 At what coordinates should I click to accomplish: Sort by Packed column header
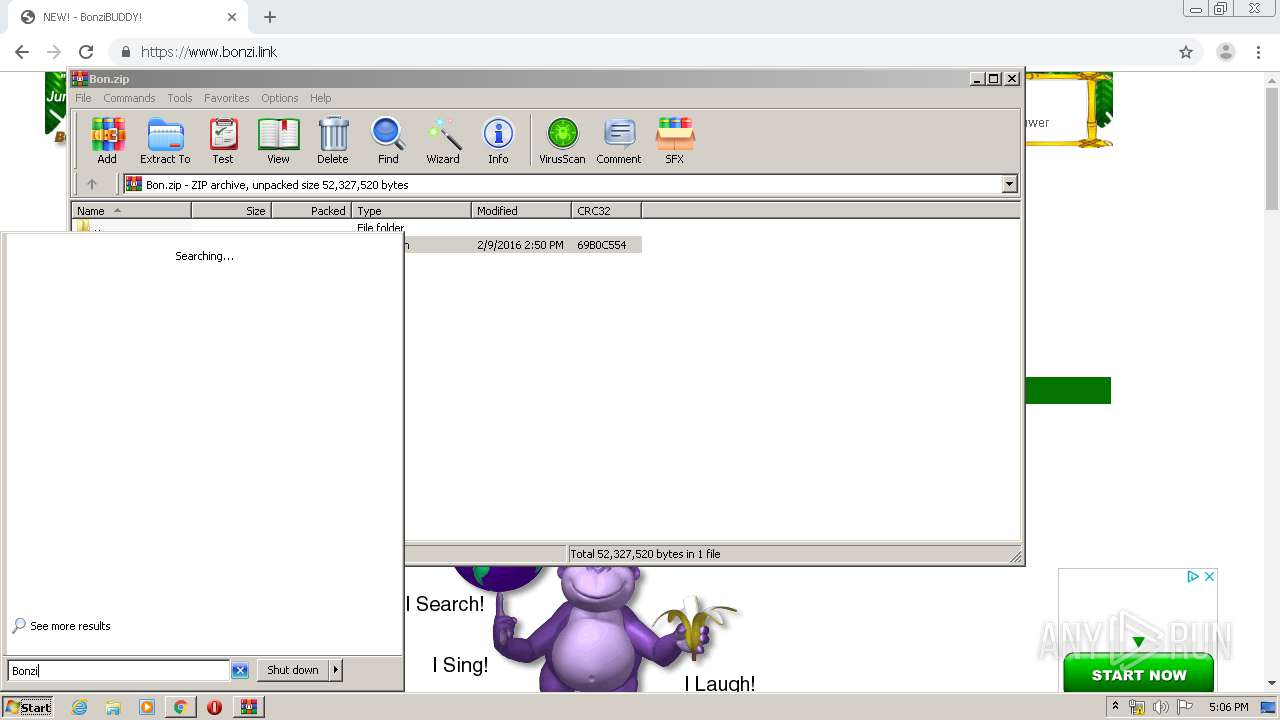click(311, 211)
